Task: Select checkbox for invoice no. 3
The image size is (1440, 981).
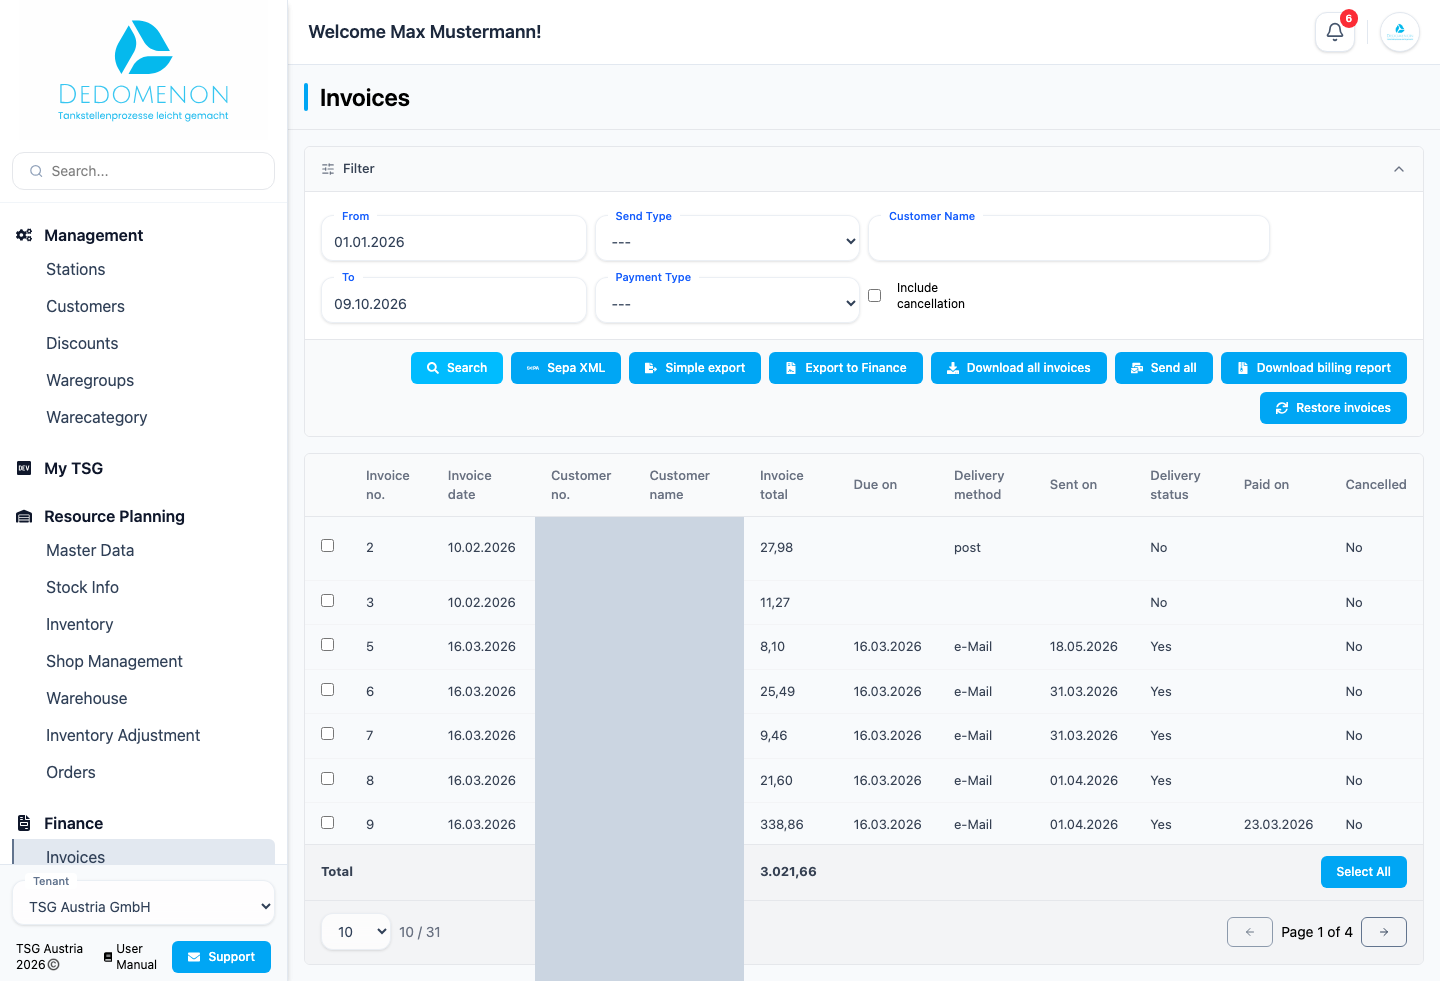Action: click(327, 601)
